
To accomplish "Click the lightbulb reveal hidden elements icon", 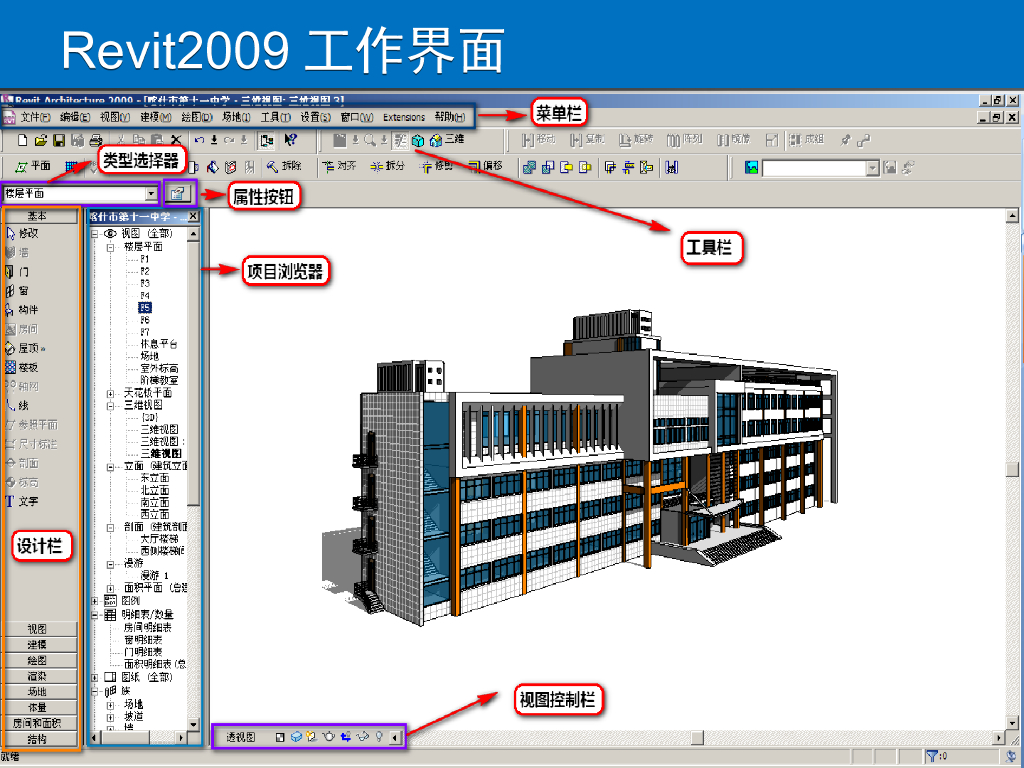I will point(379,737).
